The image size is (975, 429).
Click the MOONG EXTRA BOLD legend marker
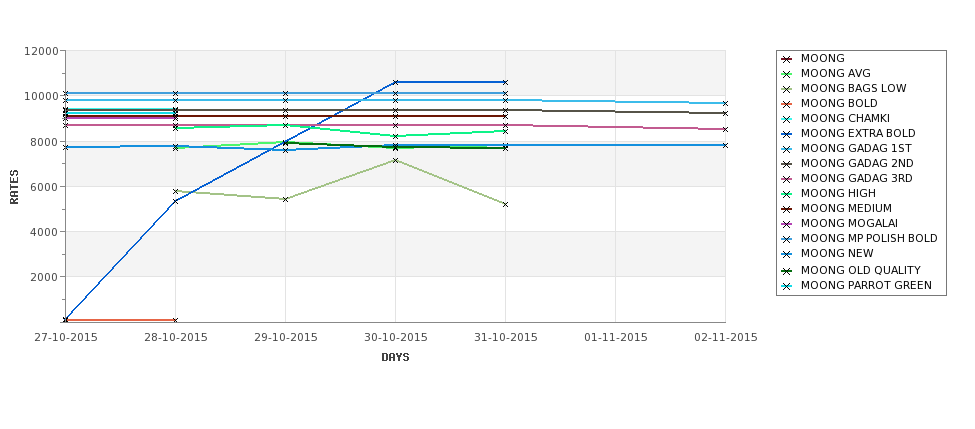787,134
